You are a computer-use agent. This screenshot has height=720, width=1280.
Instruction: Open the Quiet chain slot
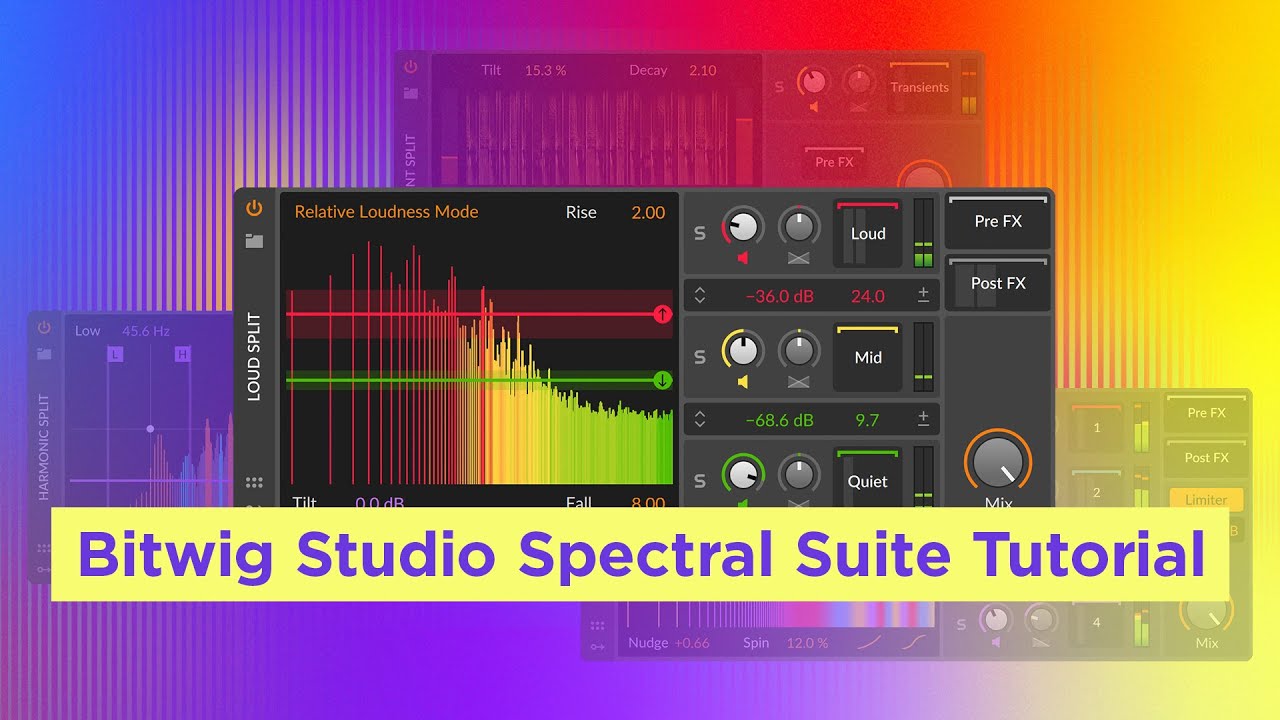(x=868, y=478)
